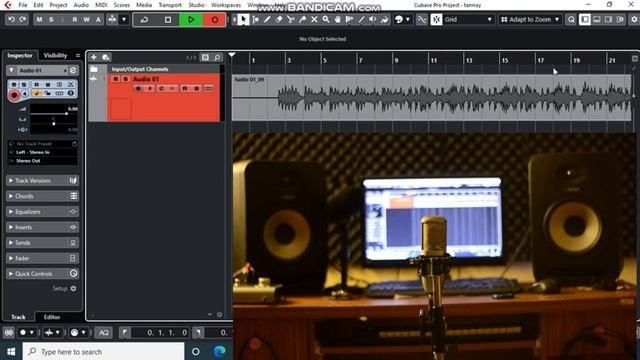Open the Project menu
This screenshot has width=640, height=360.
point(58,5)
